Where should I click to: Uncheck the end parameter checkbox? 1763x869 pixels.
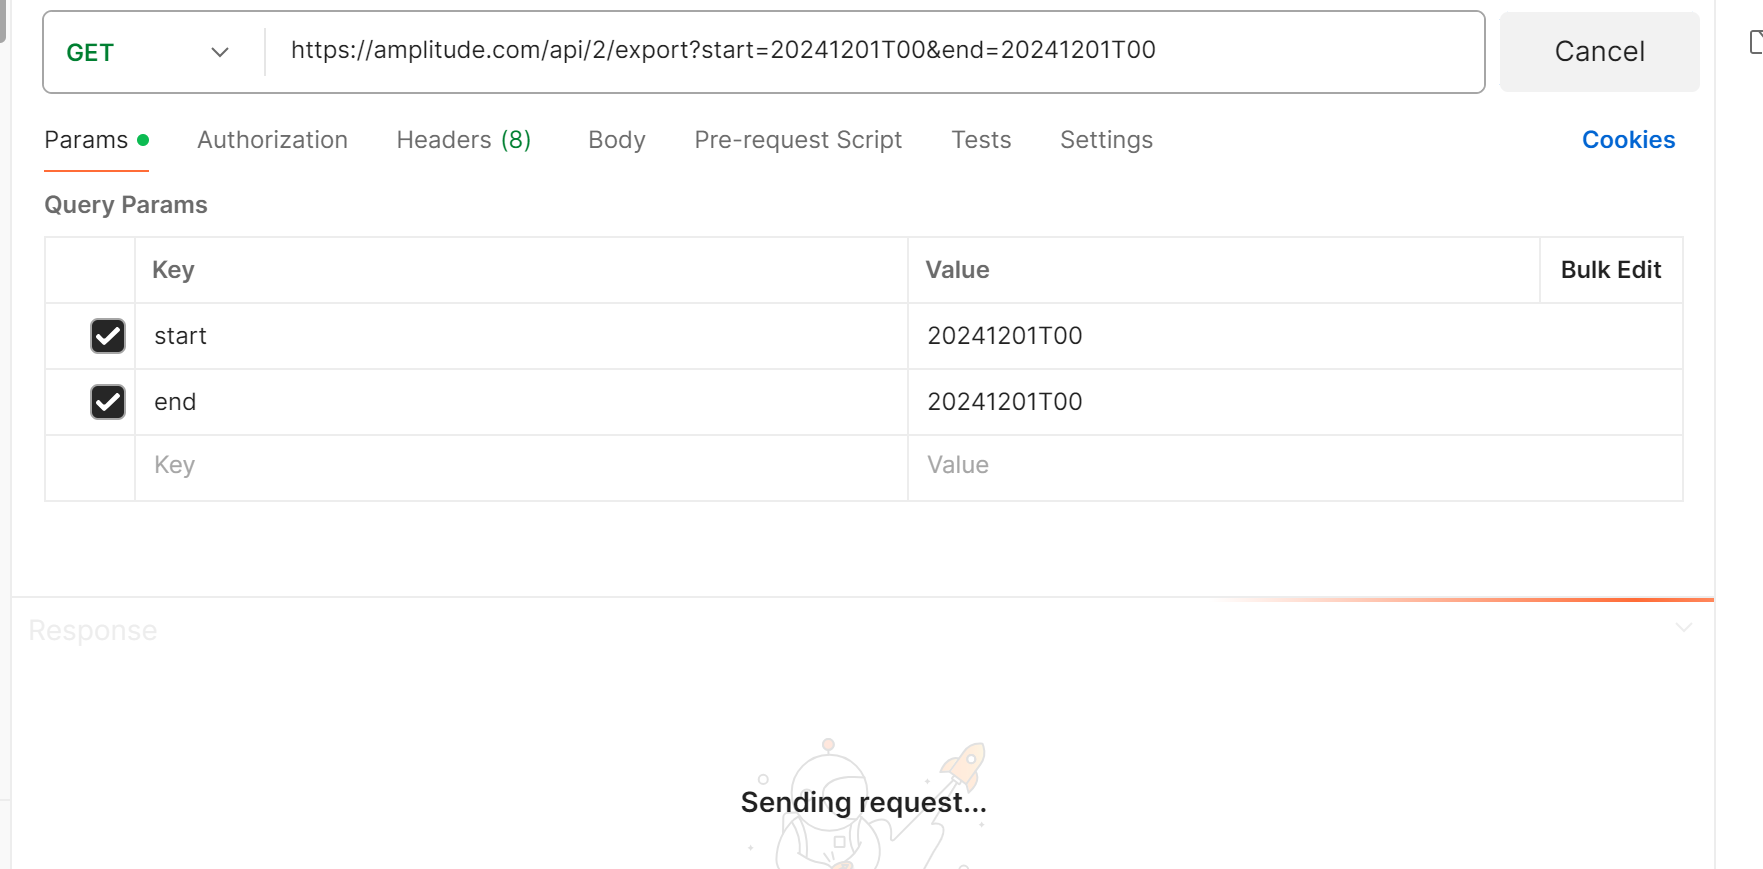(108, 402)
